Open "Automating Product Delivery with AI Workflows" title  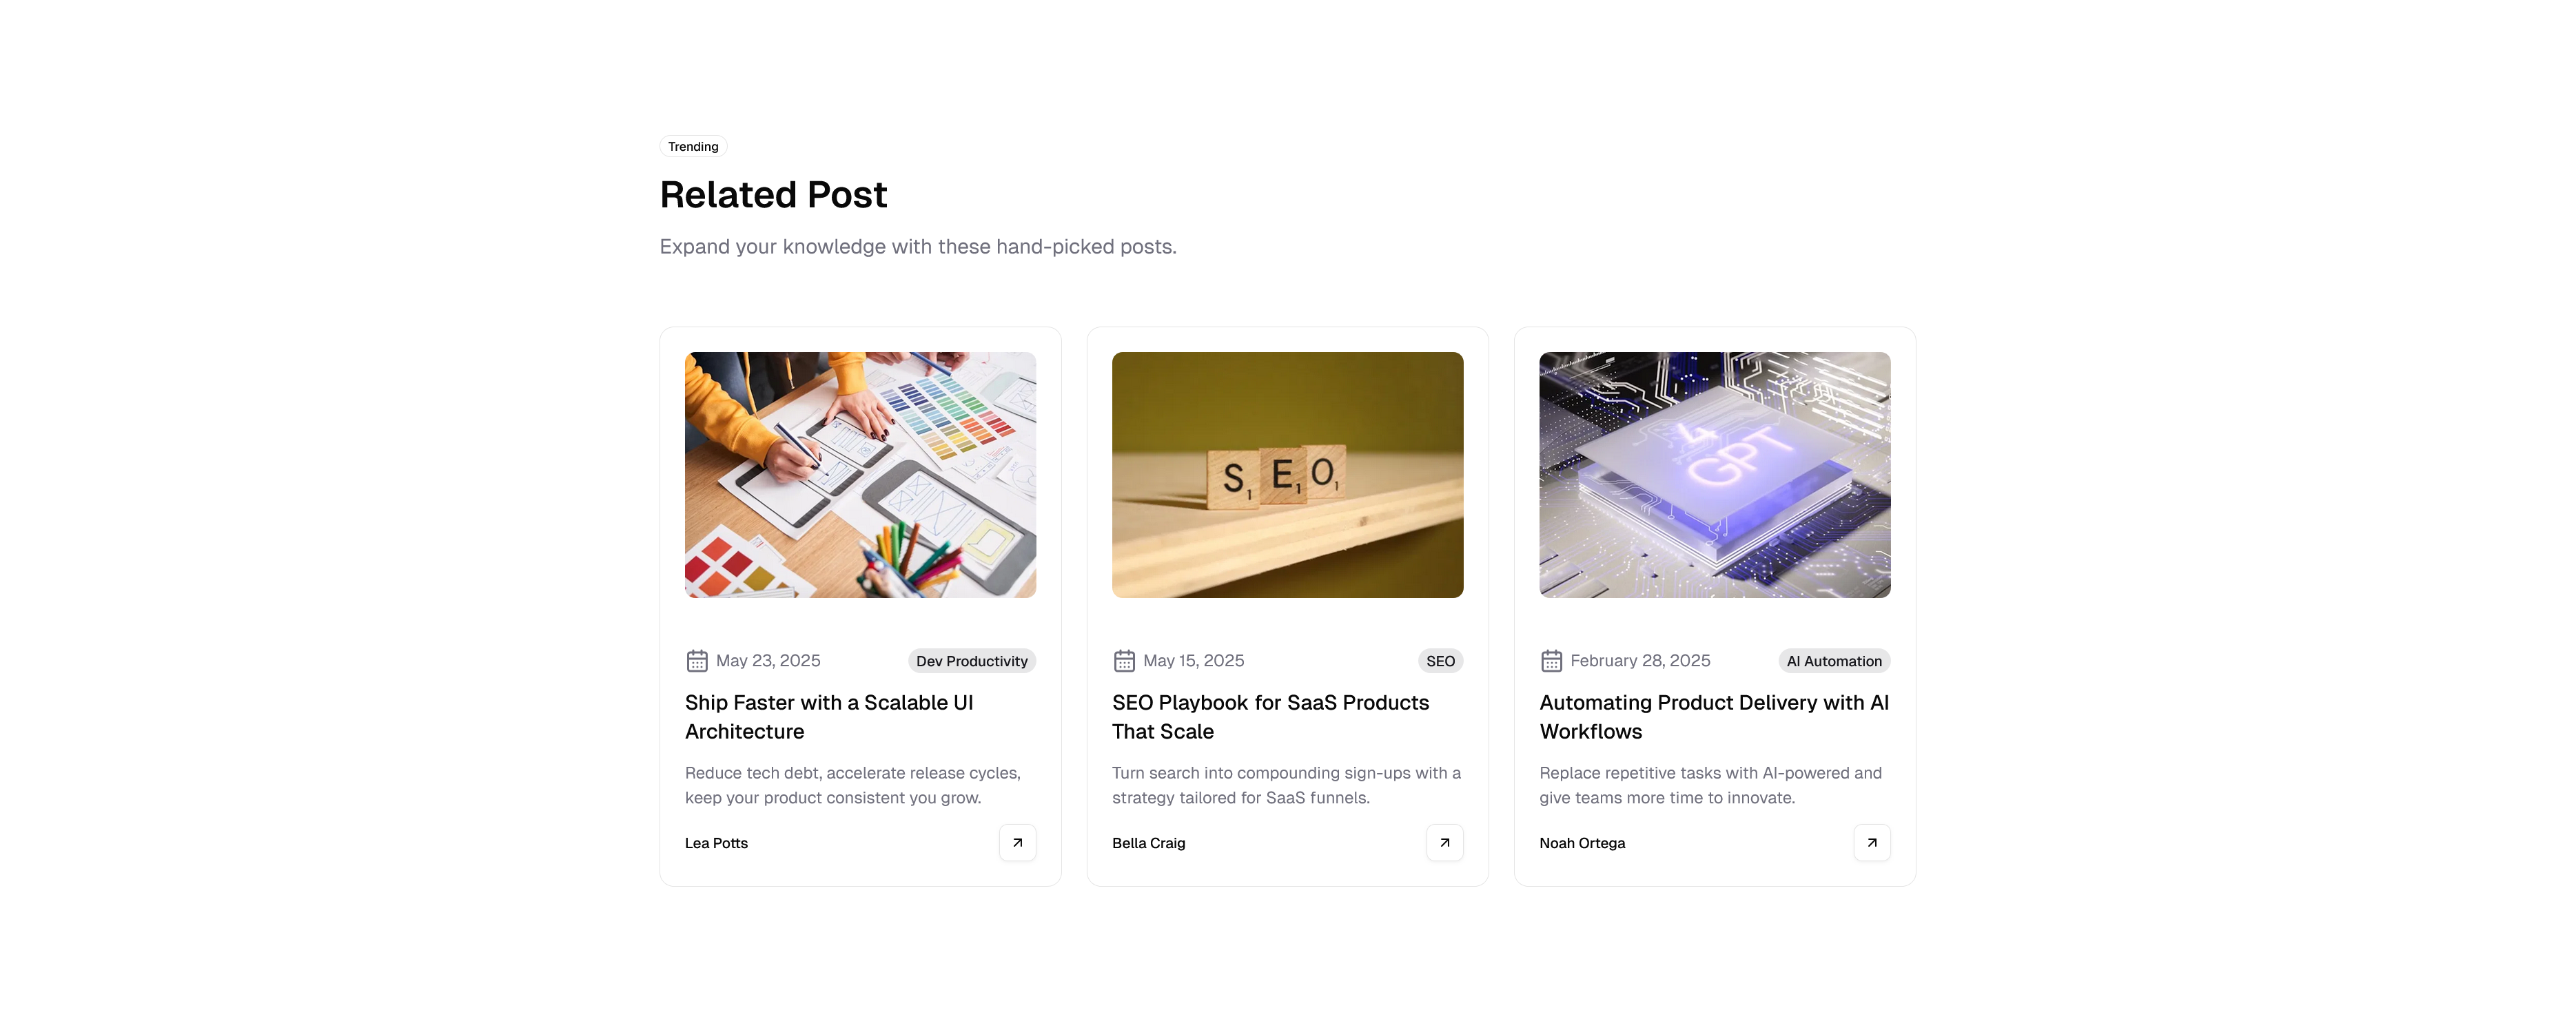1713,717
